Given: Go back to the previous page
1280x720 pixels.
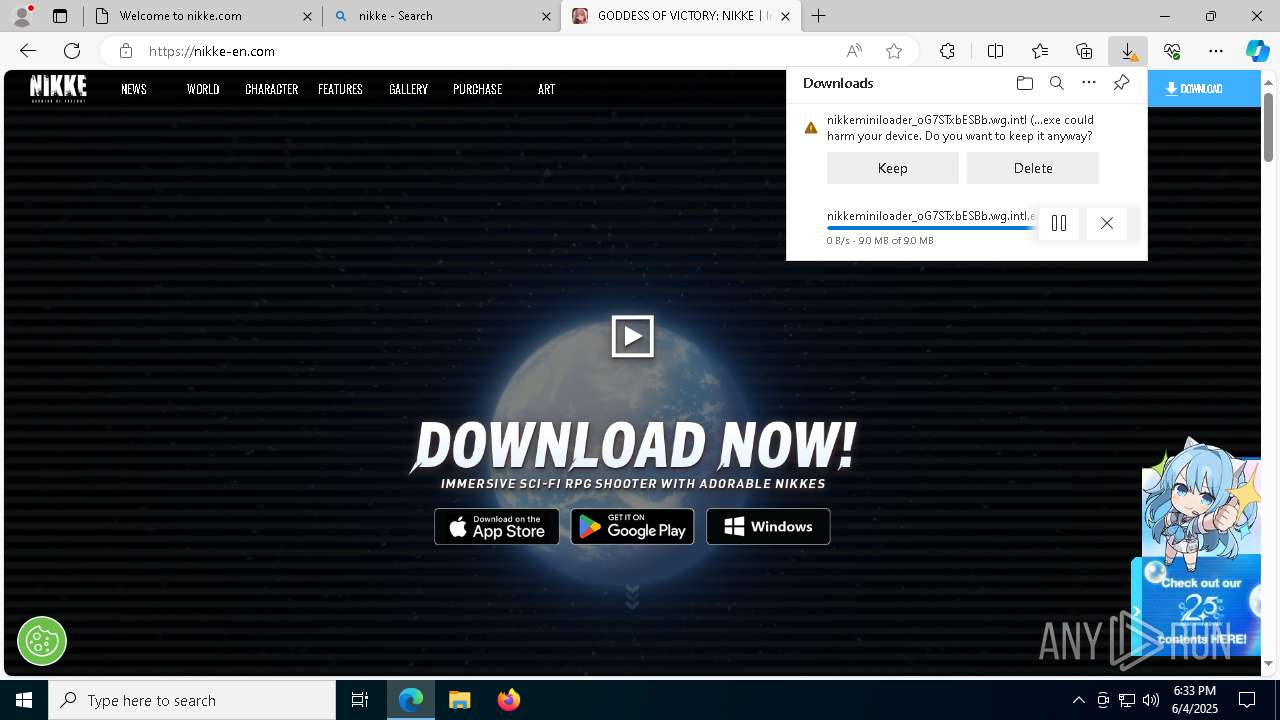Looking at the screenshot, I should [x=28, y=51].
